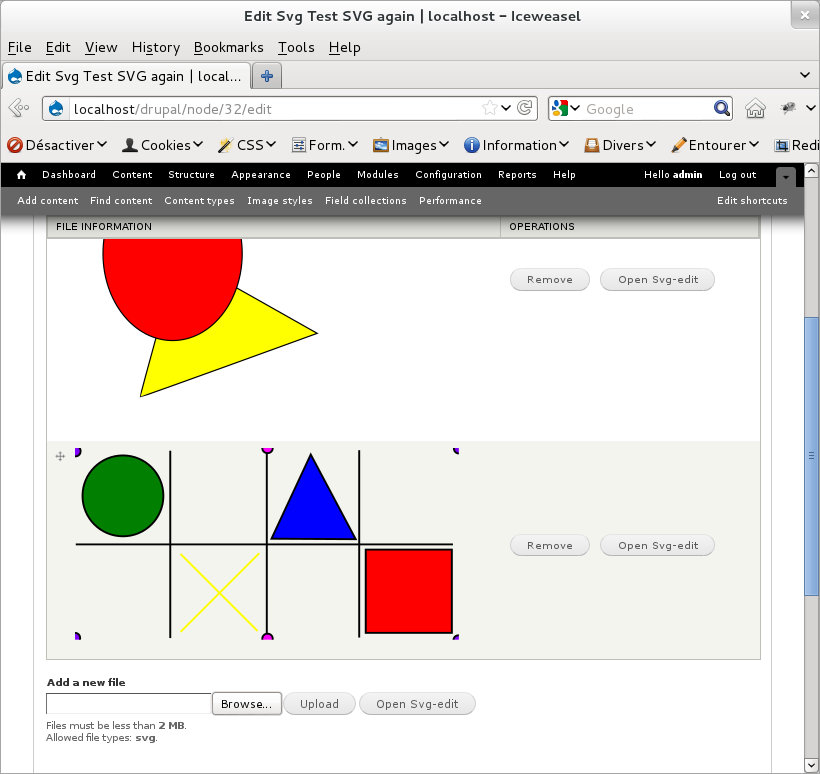The width and height of the screenshot is (820, 774).
Task: Click the browser home icon
Action: click(755, 109)
